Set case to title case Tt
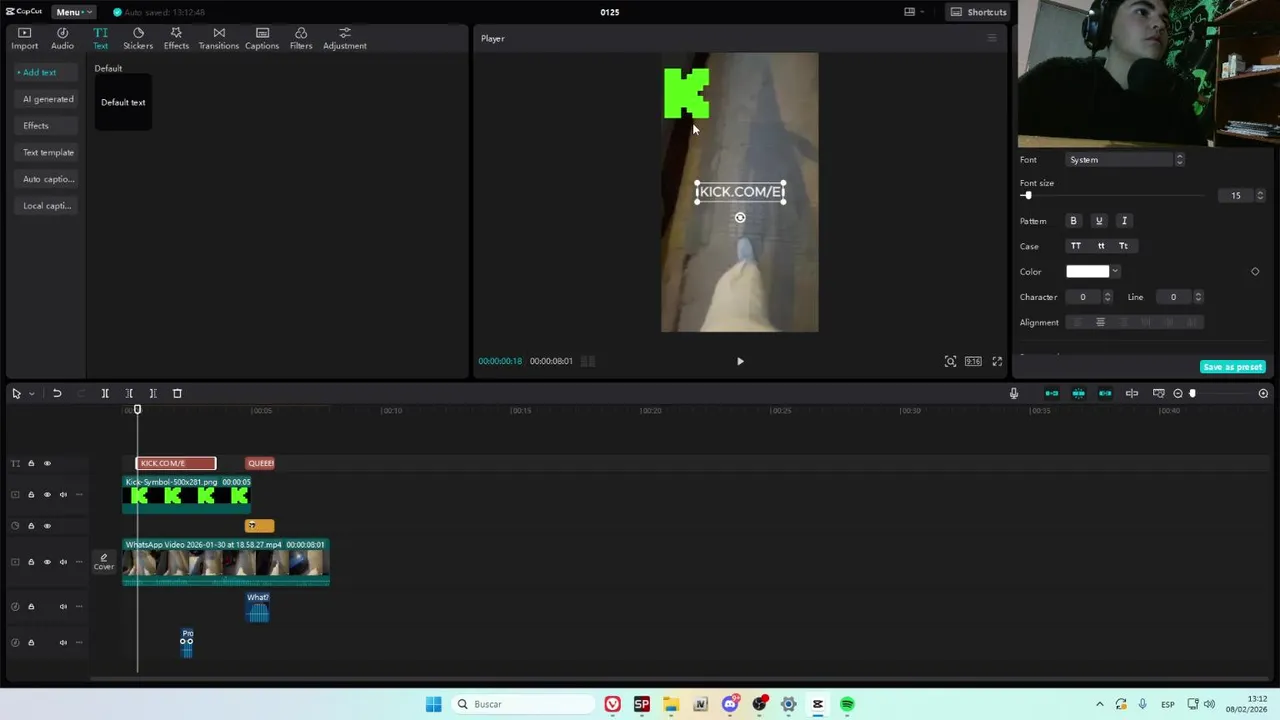Screen dimensions: 1280x720 click(1124, 246)
